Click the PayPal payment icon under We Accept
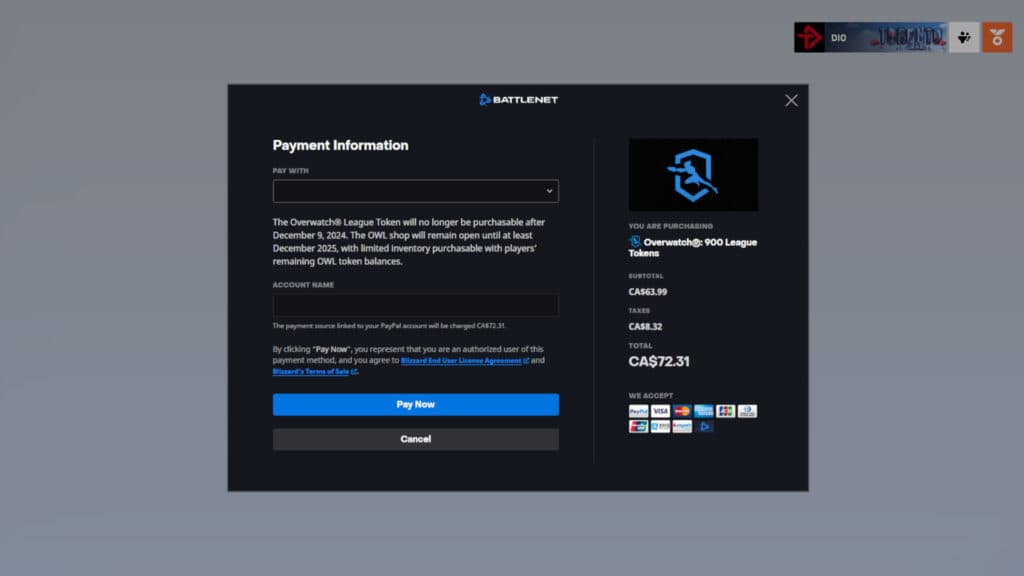 (x=638, y=411)
